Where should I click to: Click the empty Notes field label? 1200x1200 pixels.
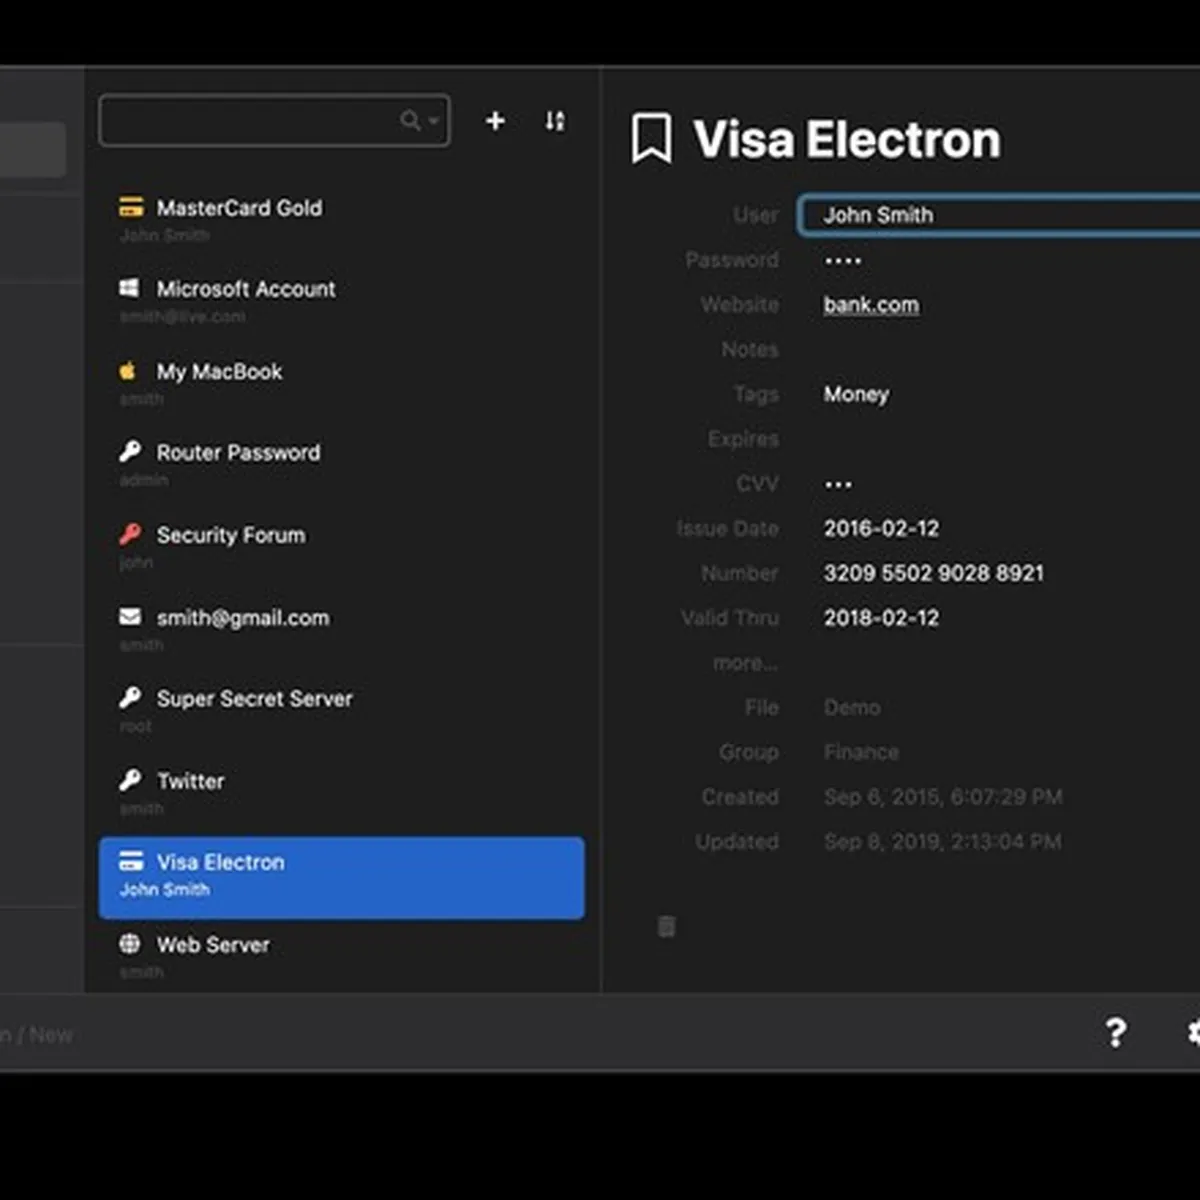tap(750, 349)
